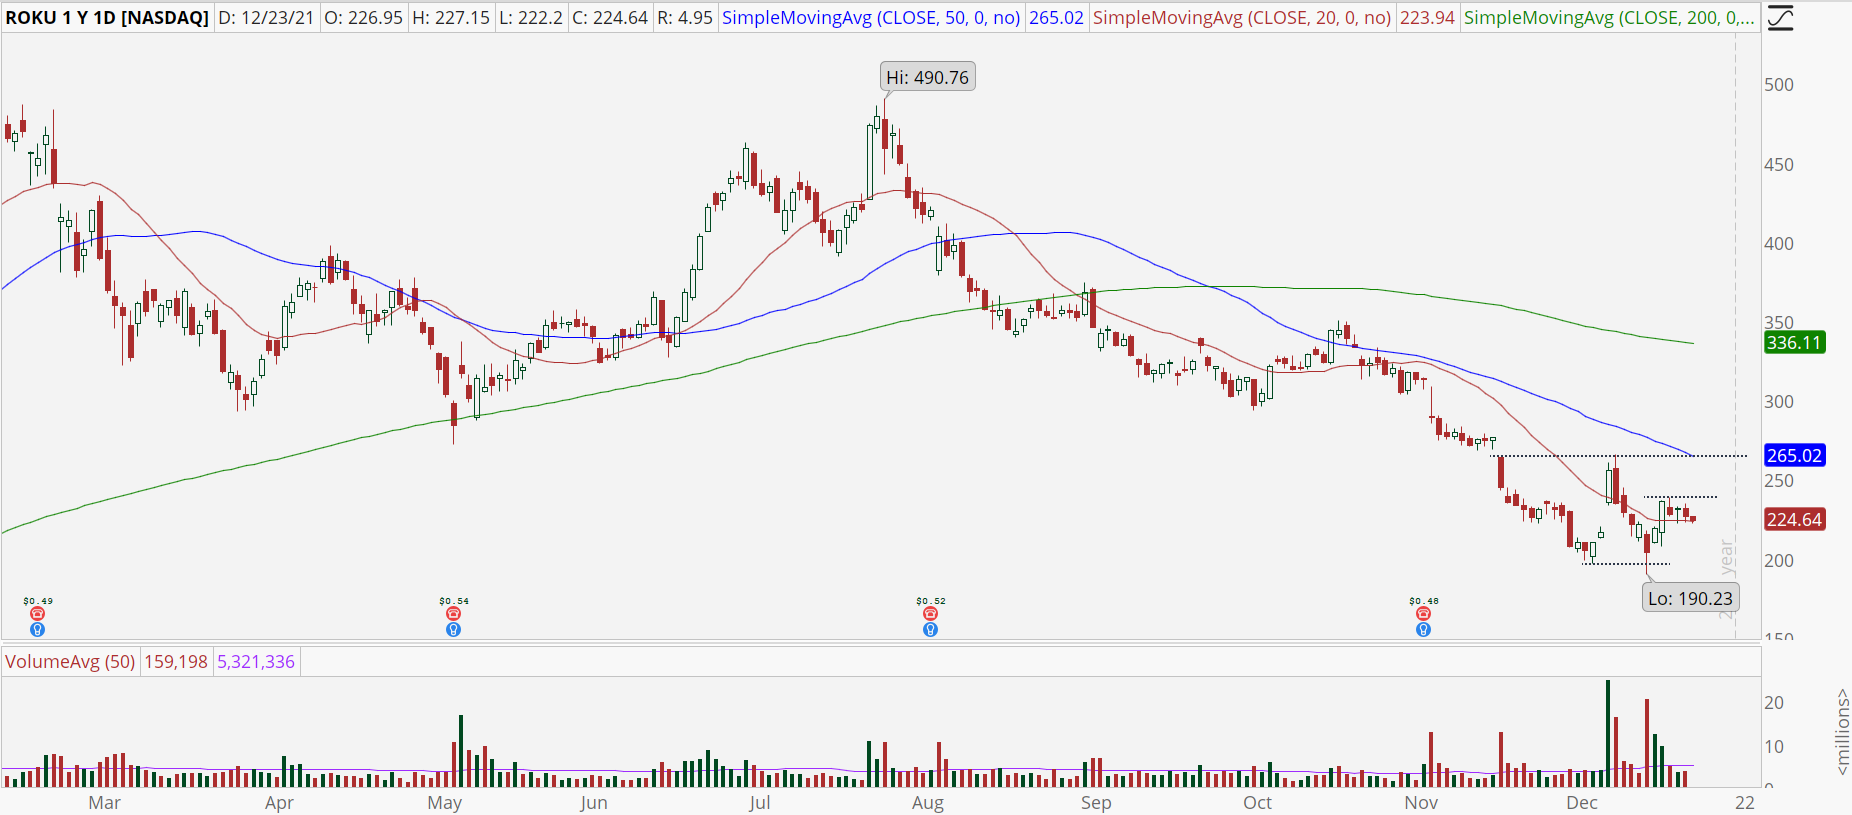Click the blue lightbulb icon under $0.54
Image resolution: width=1852 pixels, height=815 pixels.
point(453,630)
